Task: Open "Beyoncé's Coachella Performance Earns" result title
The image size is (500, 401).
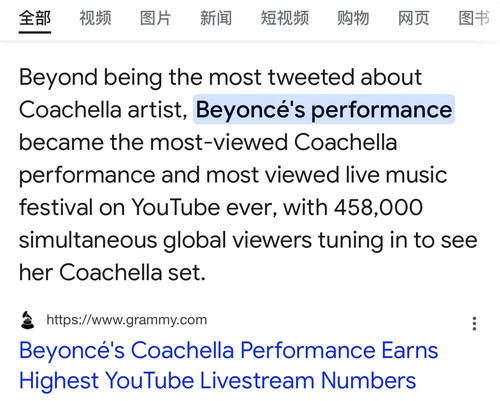Action: click(x=229, y=351)
